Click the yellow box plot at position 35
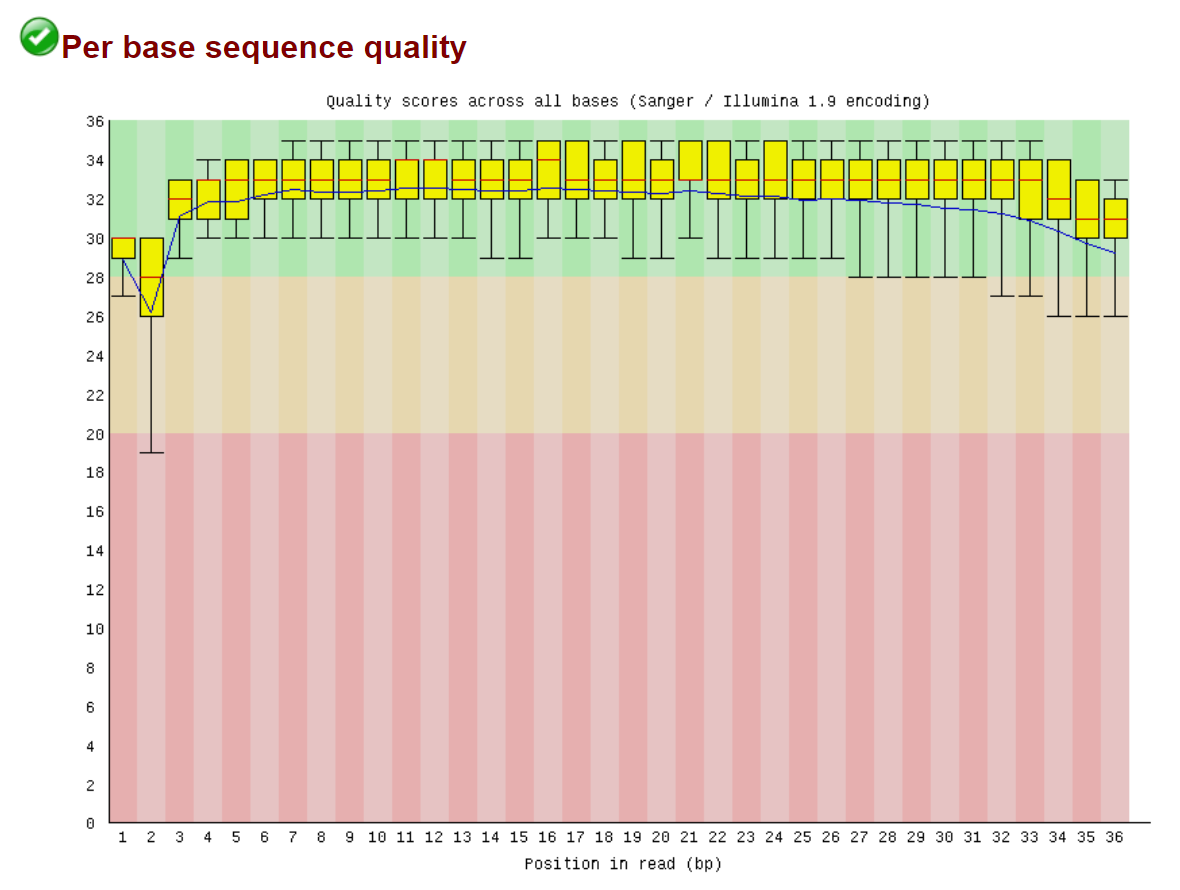The width and height of the screenshot is (1180, 890). tap(1087, 208)
